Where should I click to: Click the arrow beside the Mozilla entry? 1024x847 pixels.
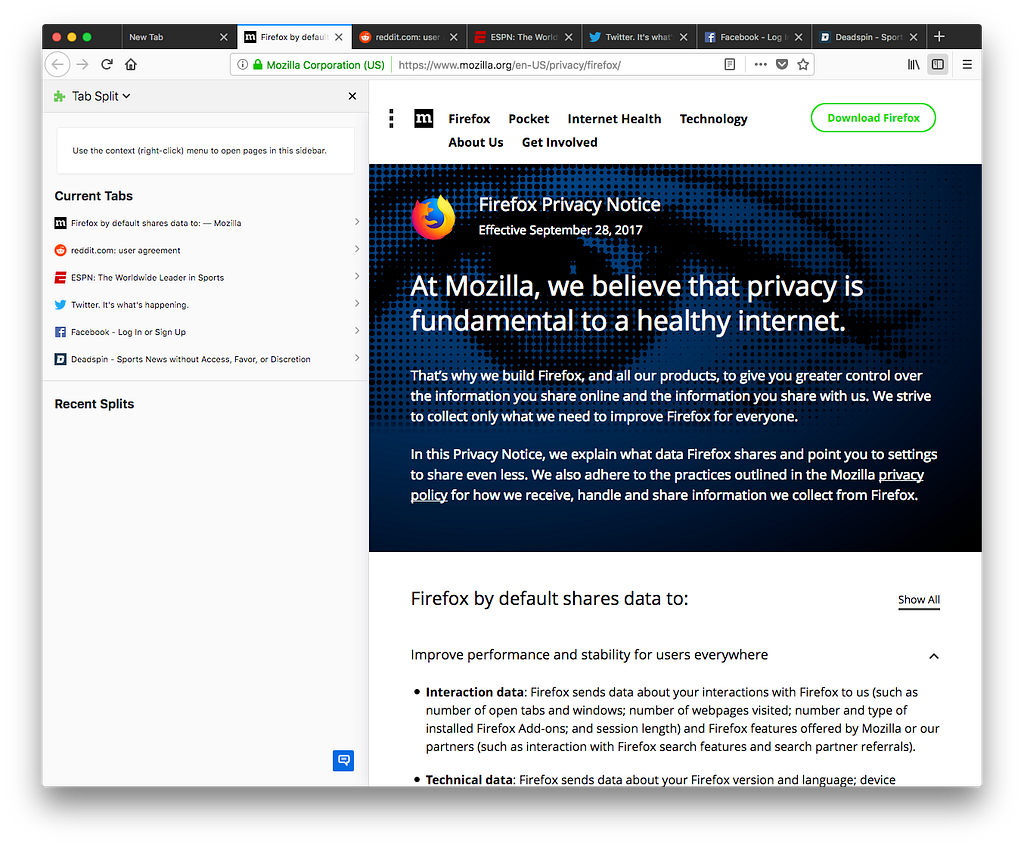point(357,222)
